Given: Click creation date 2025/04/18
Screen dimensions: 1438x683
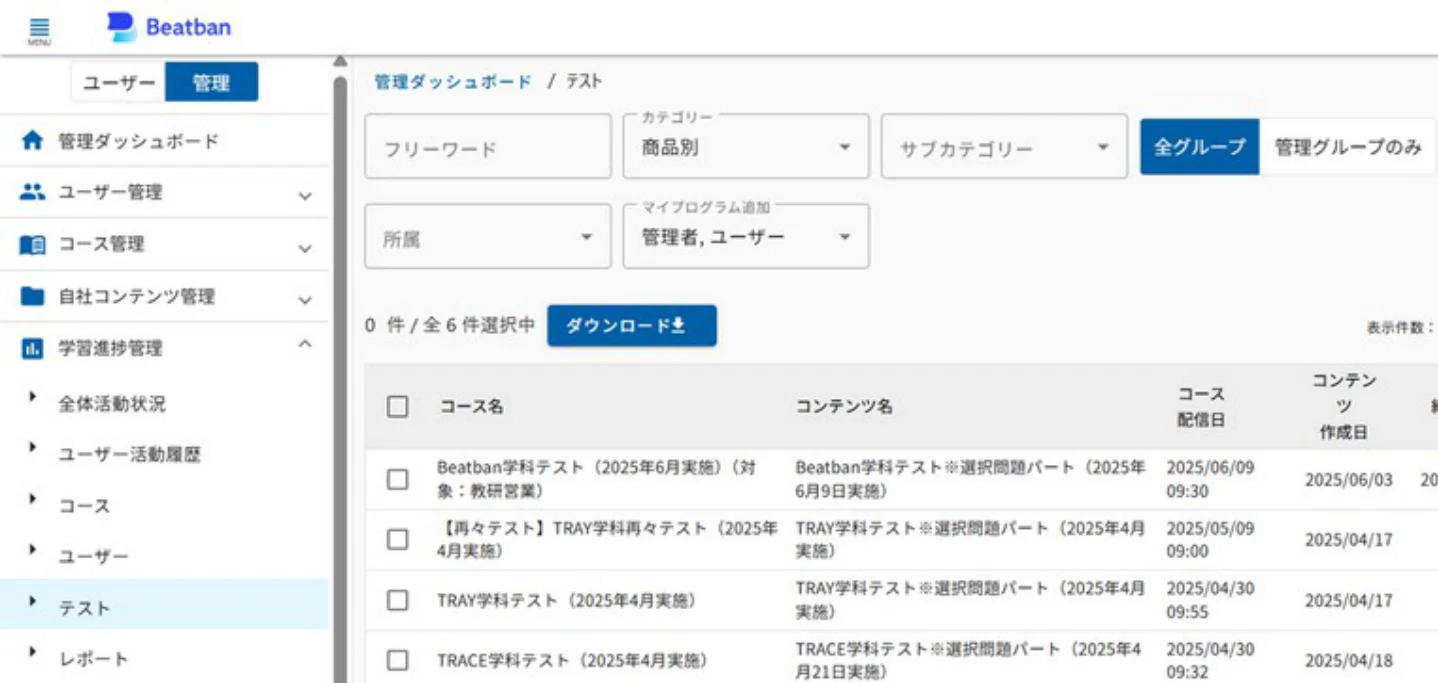Looking at the screenshot, I should (x=1348, y=661).
